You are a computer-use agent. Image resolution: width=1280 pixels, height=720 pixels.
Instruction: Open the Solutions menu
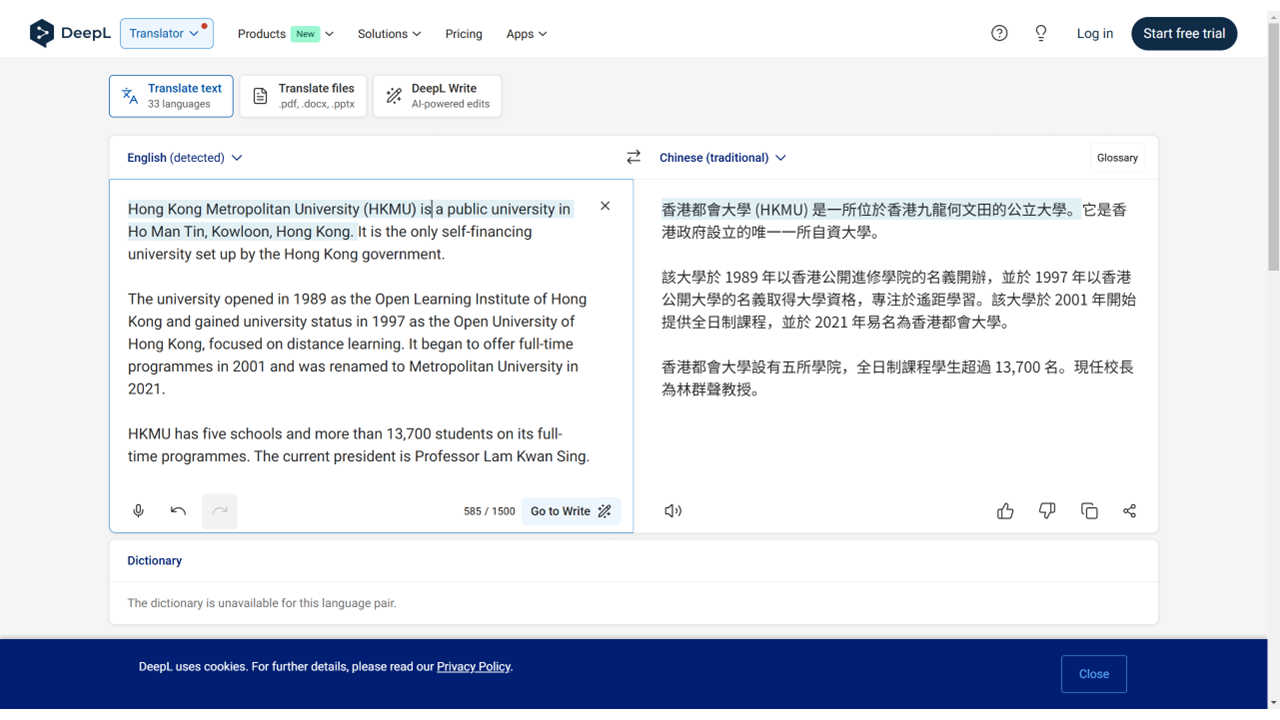point(389,34)
